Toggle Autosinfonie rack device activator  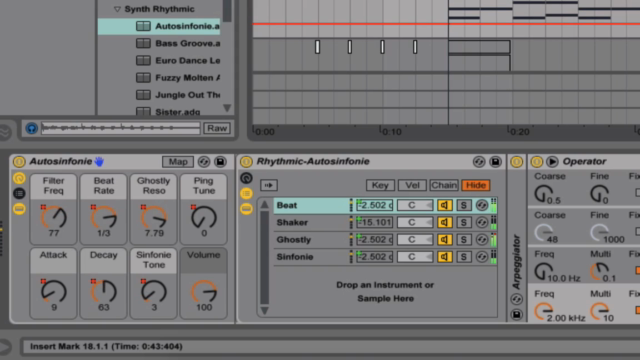19,162
